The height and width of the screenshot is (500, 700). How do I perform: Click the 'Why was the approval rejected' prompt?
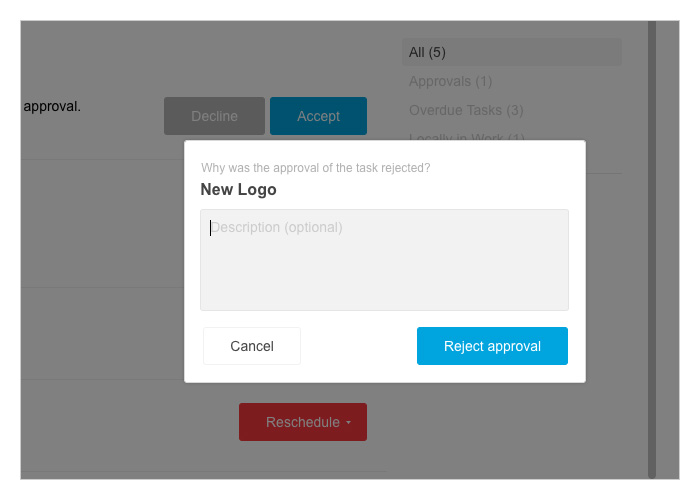coord(316,168)
